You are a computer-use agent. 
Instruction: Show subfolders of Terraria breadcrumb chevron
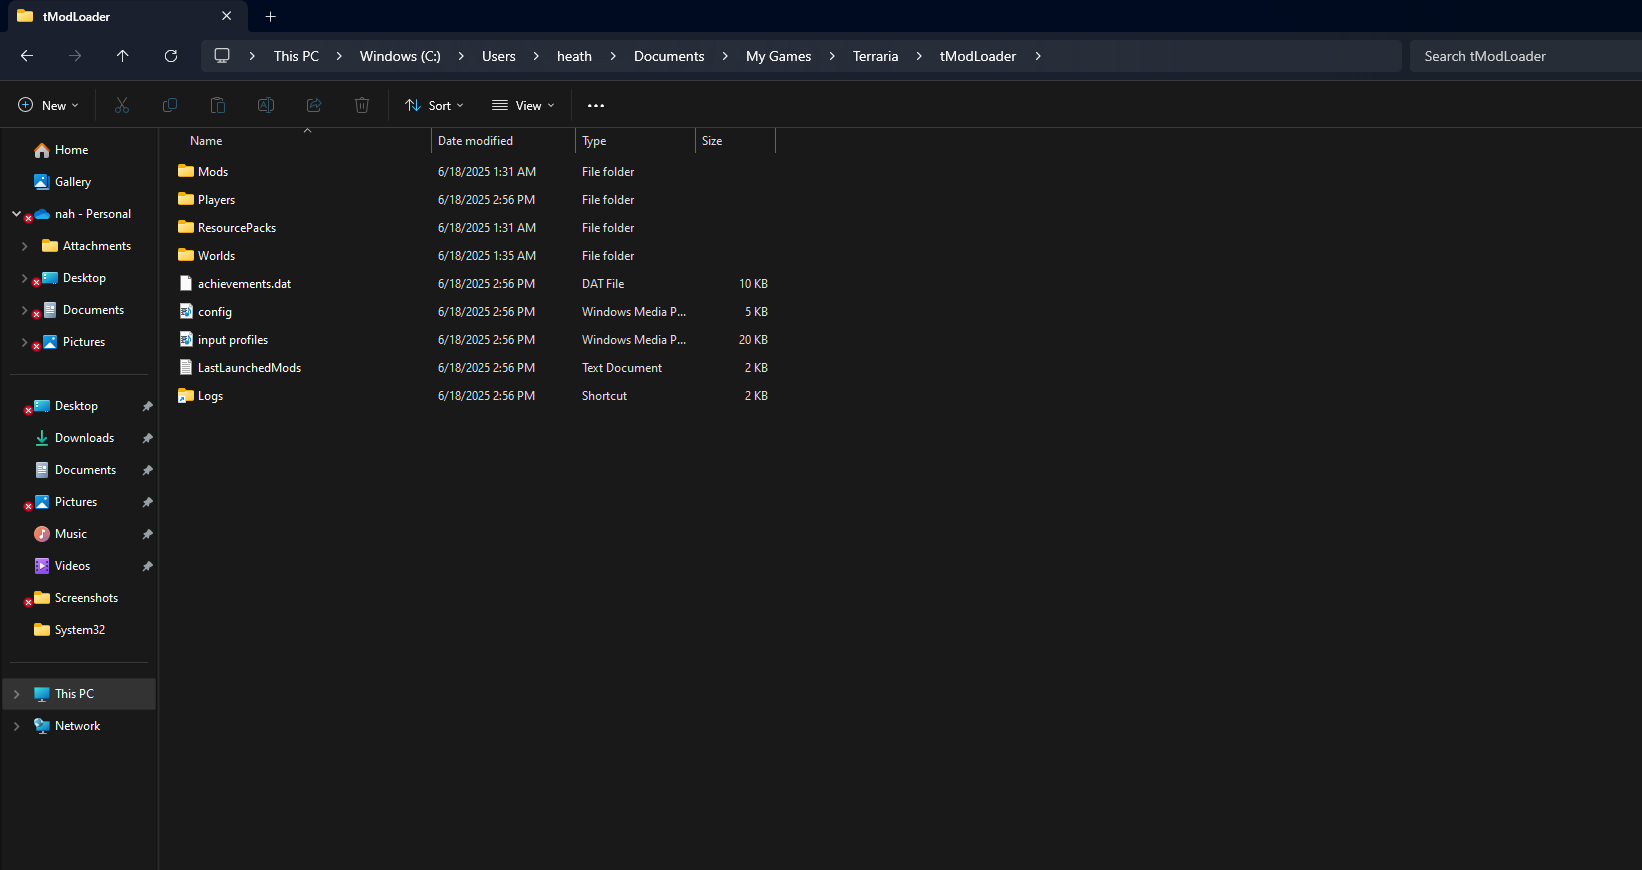pyautogui.click(x=919, y=56)
